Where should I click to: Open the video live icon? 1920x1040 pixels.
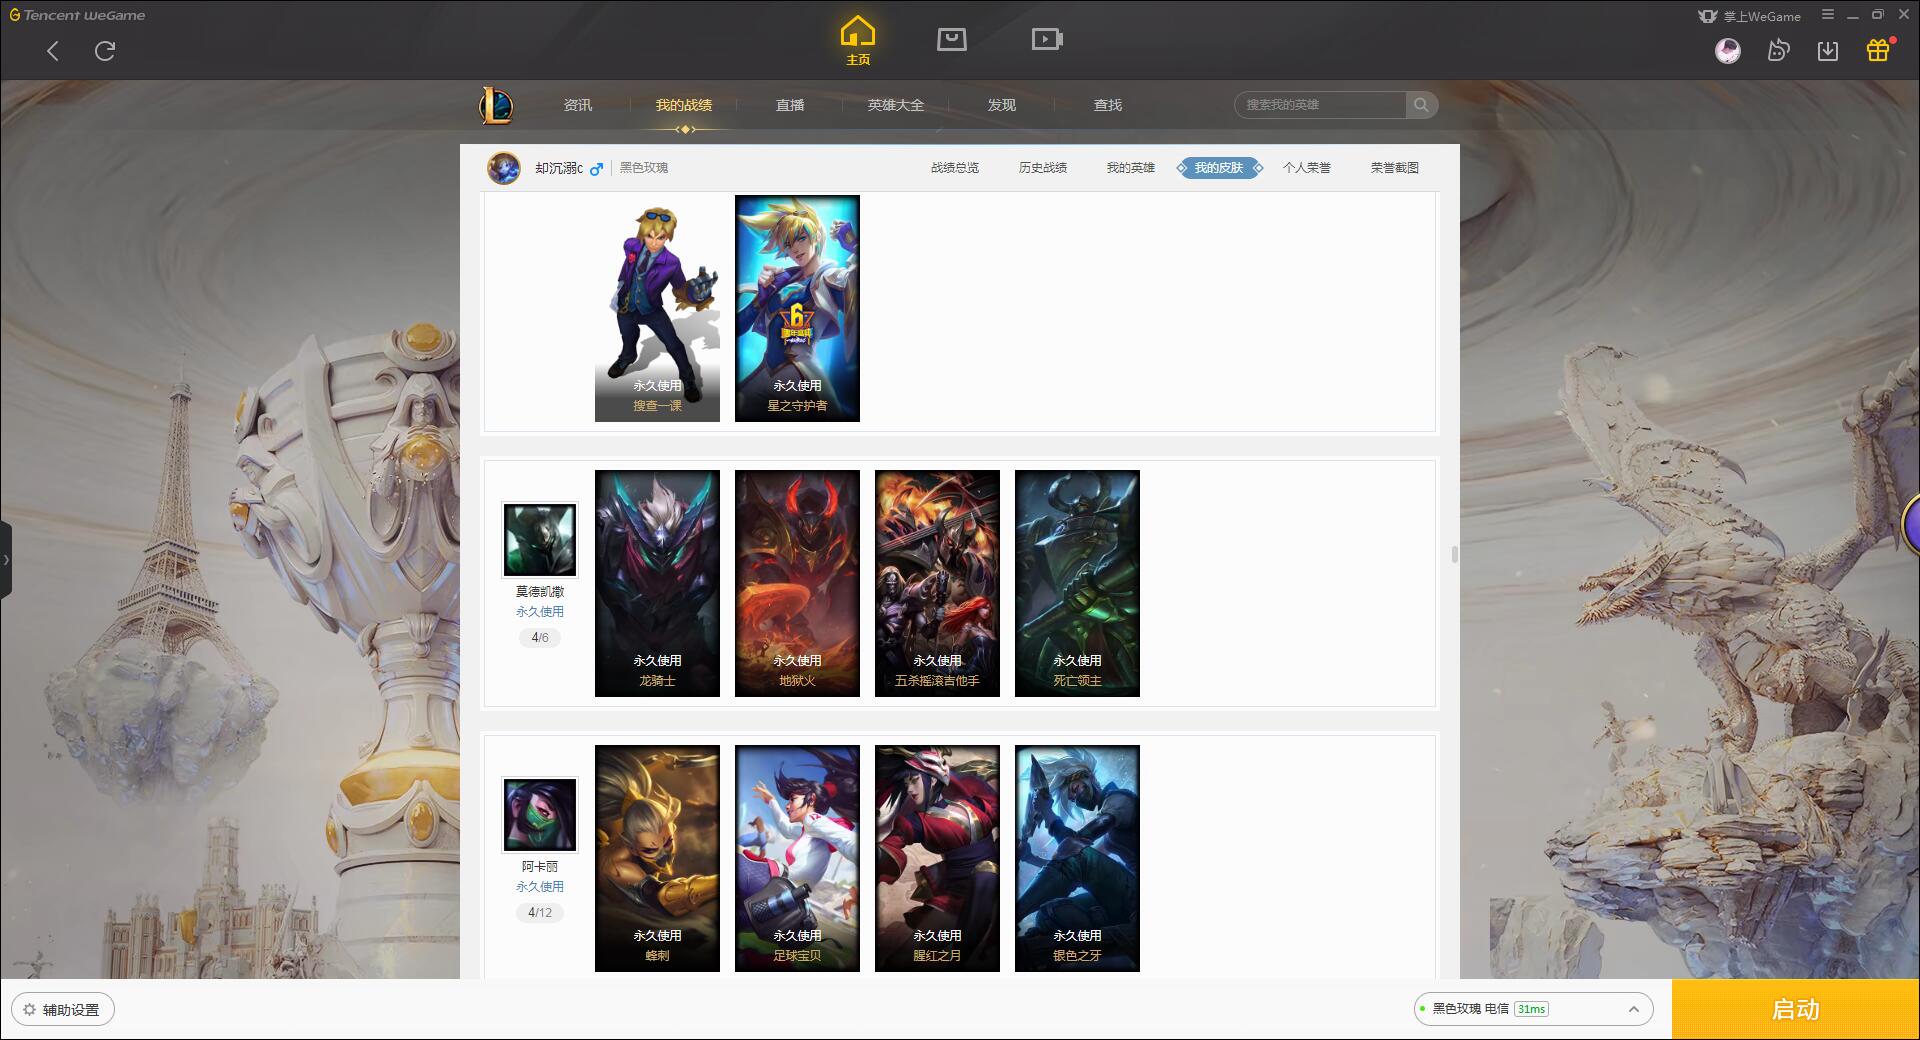1047,40
